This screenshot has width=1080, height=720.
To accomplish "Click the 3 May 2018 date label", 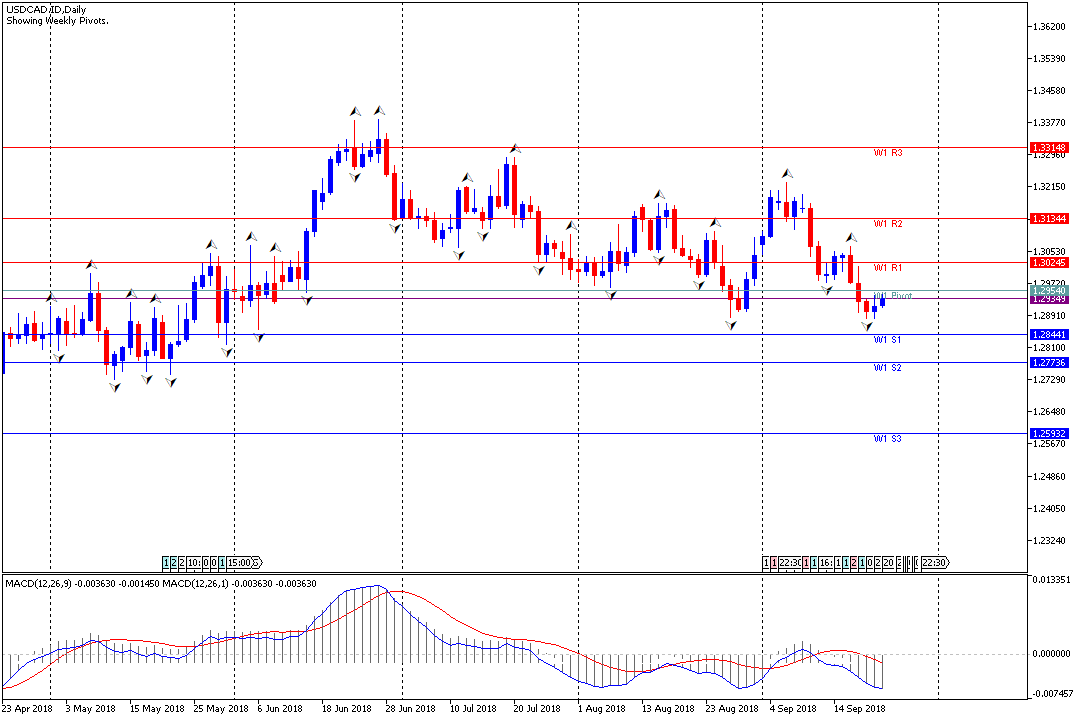I will [x=90, y=708].
